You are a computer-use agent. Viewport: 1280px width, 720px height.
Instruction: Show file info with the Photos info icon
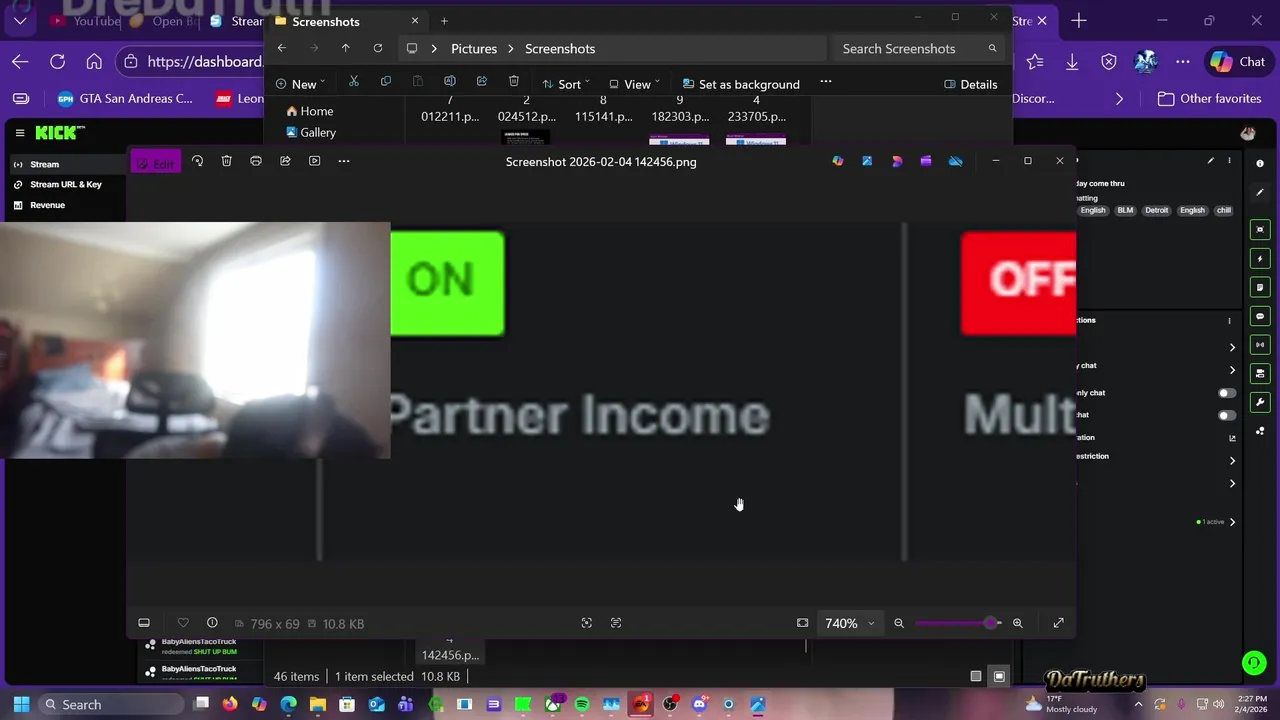[212, 623]
